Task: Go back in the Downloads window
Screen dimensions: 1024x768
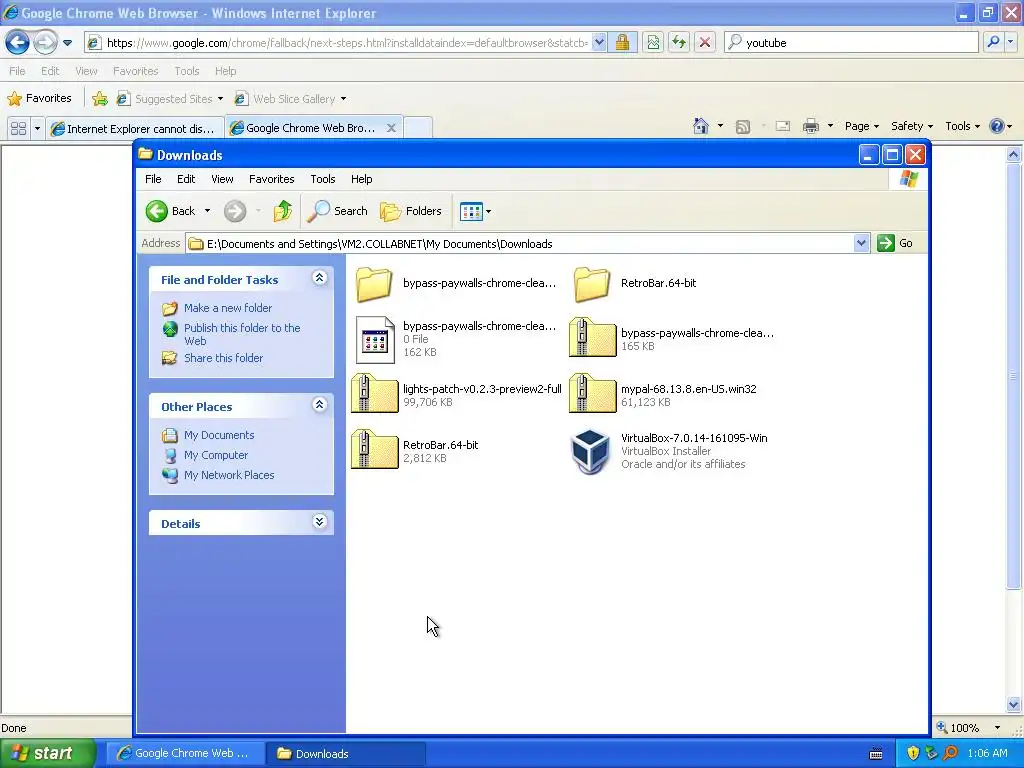Action: 170,211
